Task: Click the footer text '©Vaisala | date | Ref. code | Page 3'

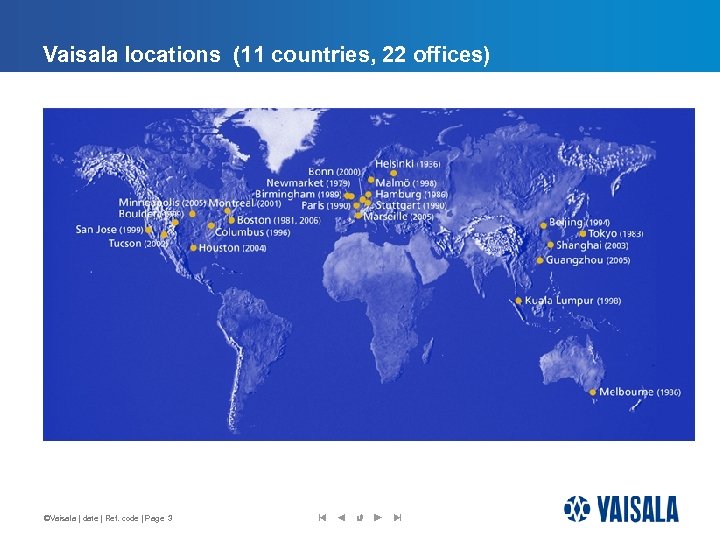Action: tap(108, 518)
